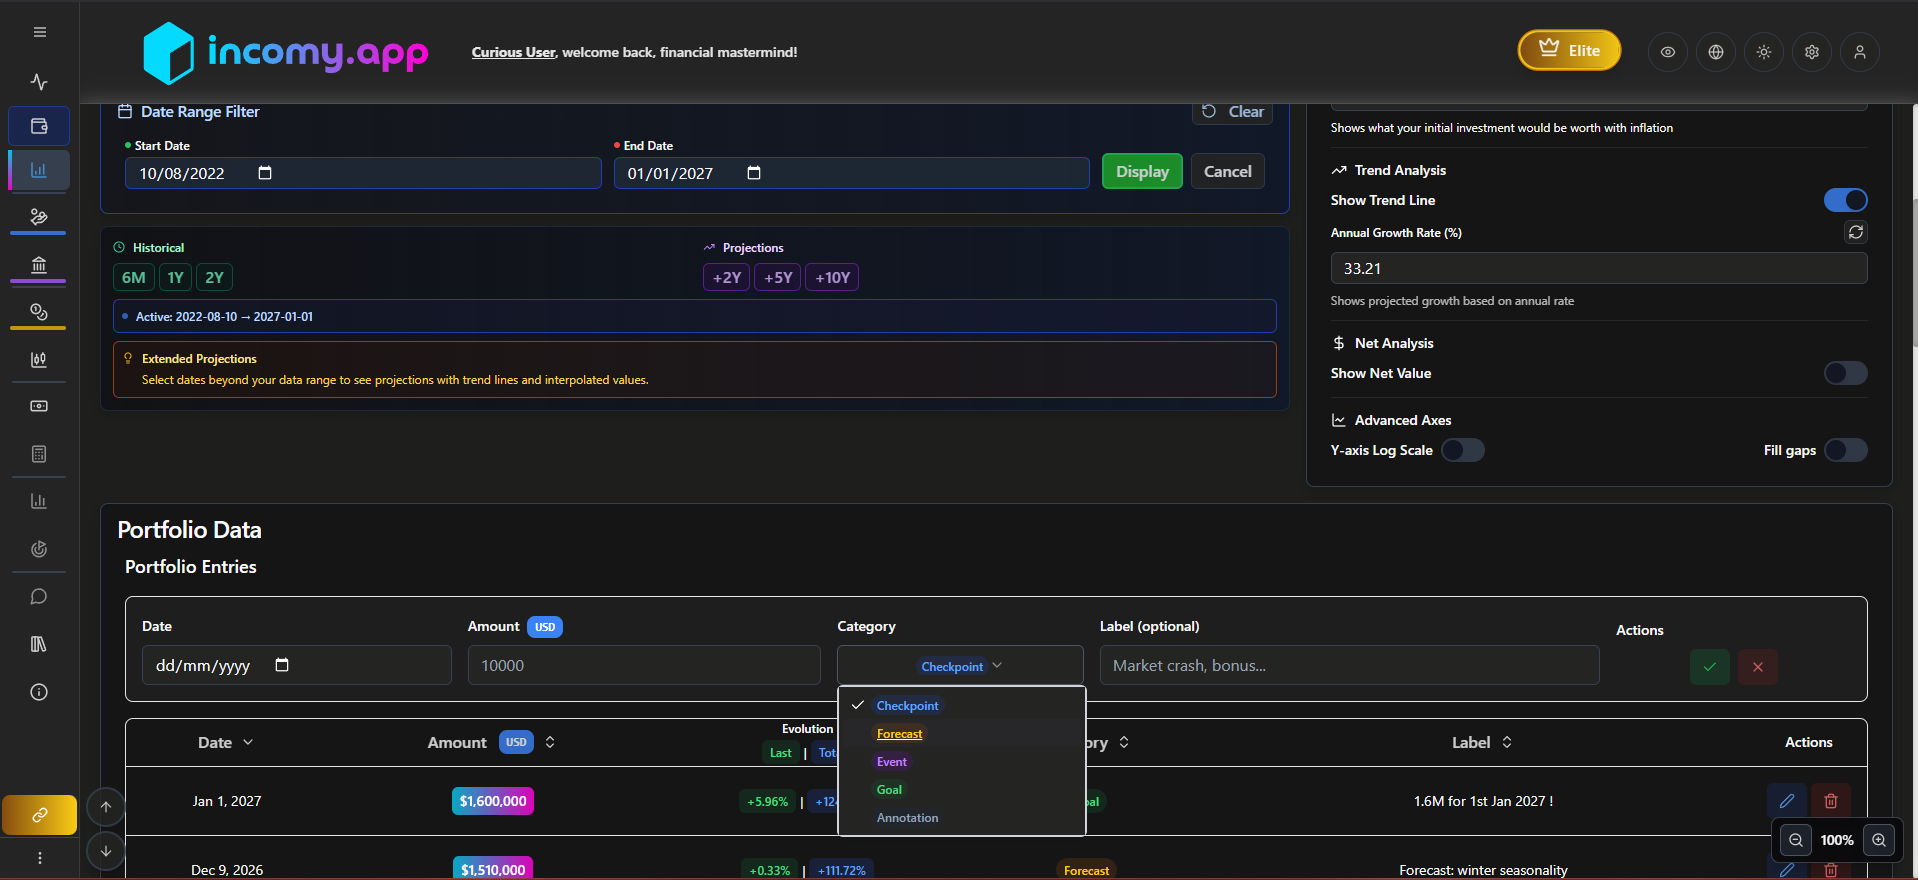Open the entry Date calendar picker icon
This screenshot has height=880, width=1918.
pyautogui.click(x=282, y=665)
